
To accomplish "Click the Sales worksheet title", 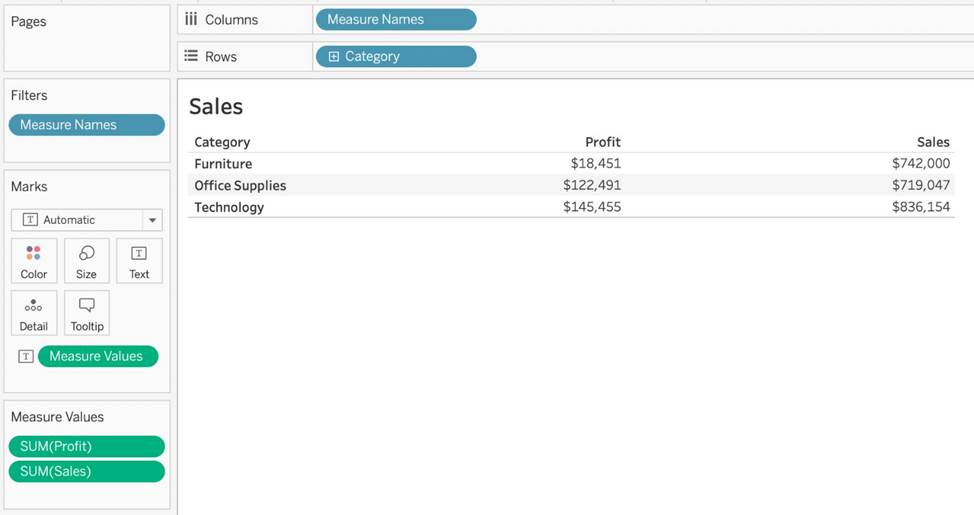I will 216,107.
